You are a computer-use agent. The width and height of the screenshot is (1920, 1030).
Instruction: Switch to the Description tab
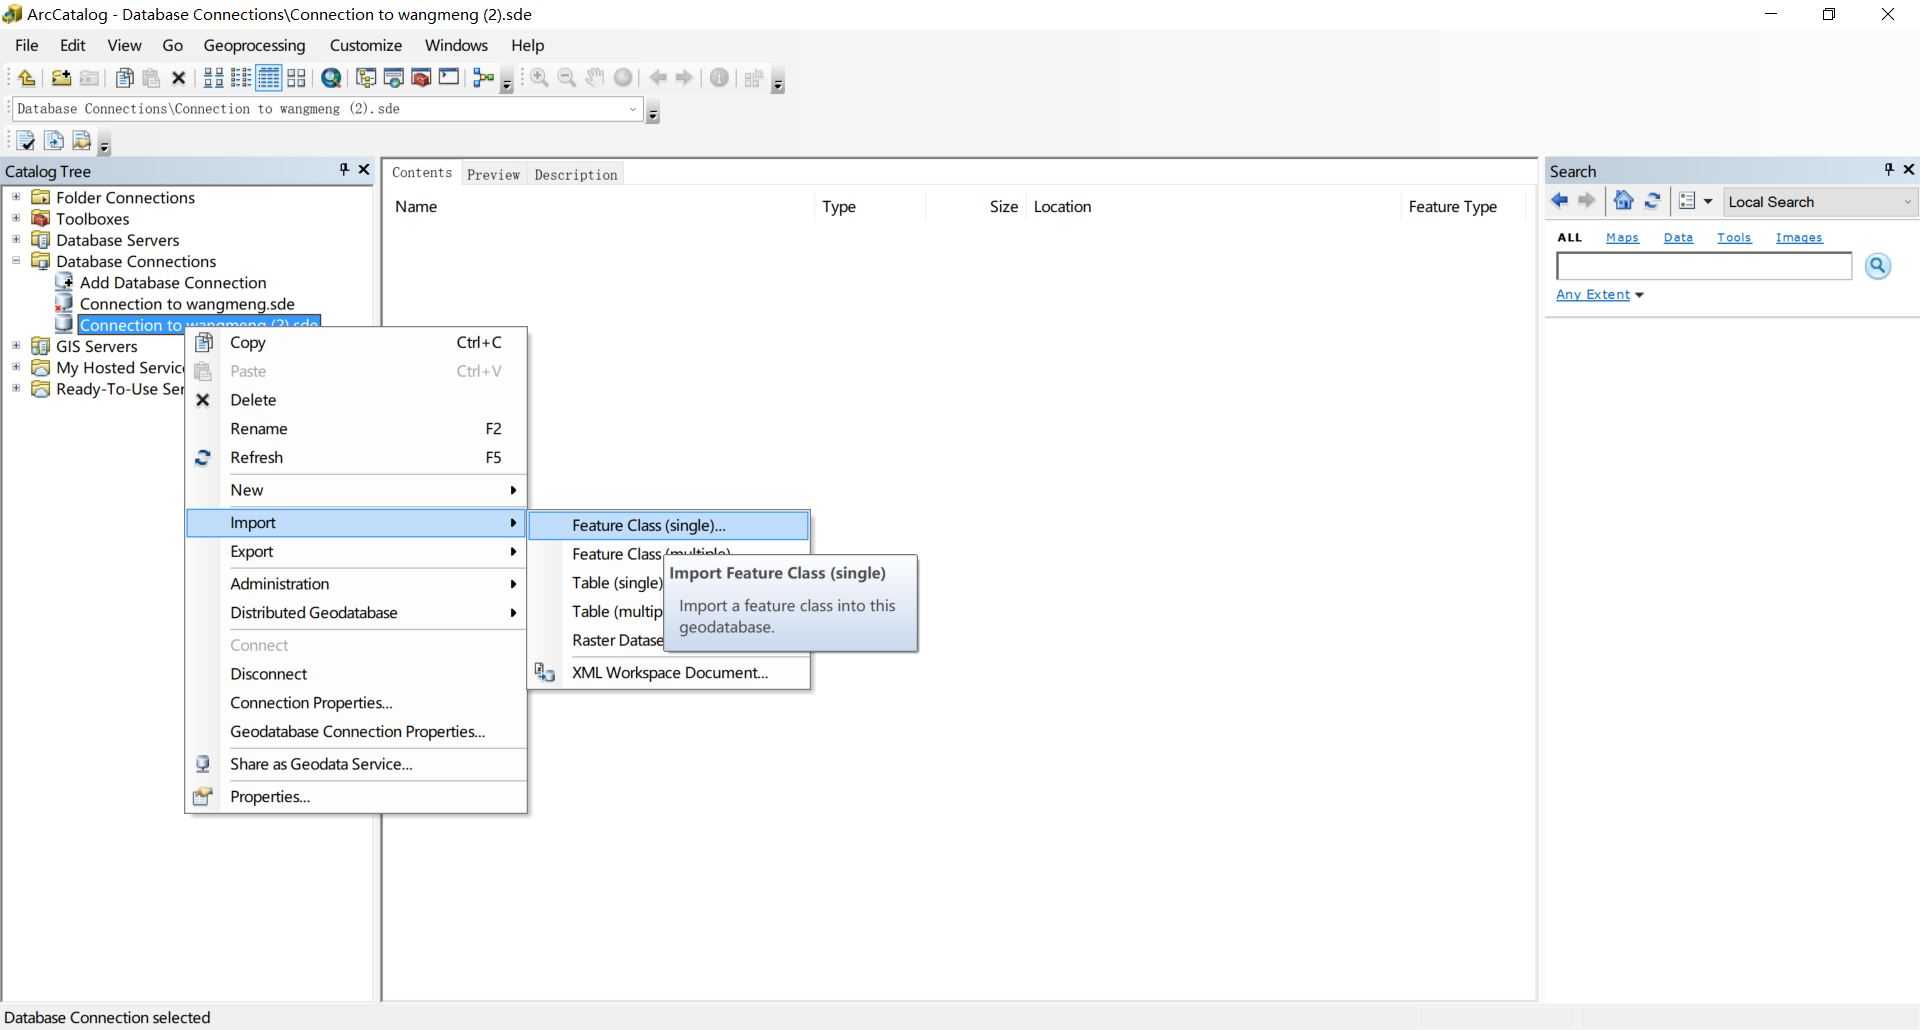coord(576,174)
